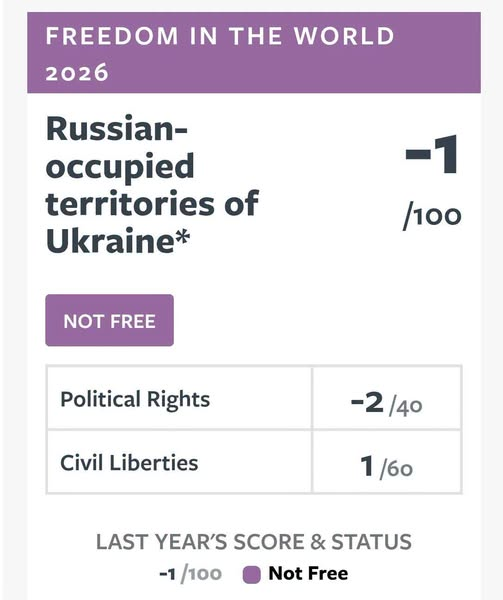Click the 2026 year in the header

click(x=77, y=72)
